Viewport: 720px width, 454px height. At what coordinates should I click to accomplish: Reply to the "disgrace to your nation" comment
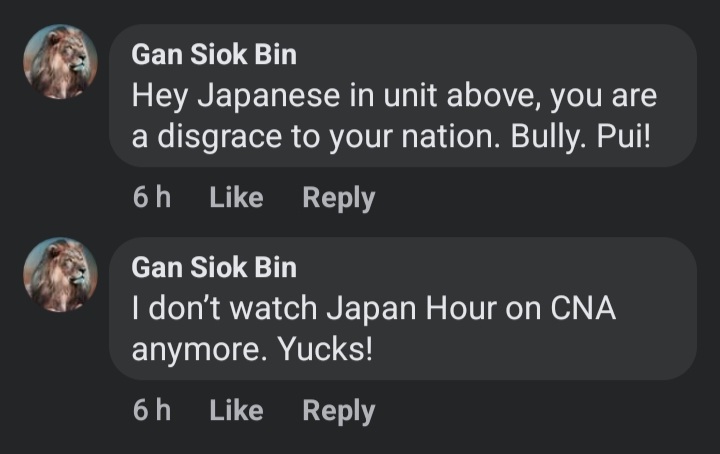338,198
